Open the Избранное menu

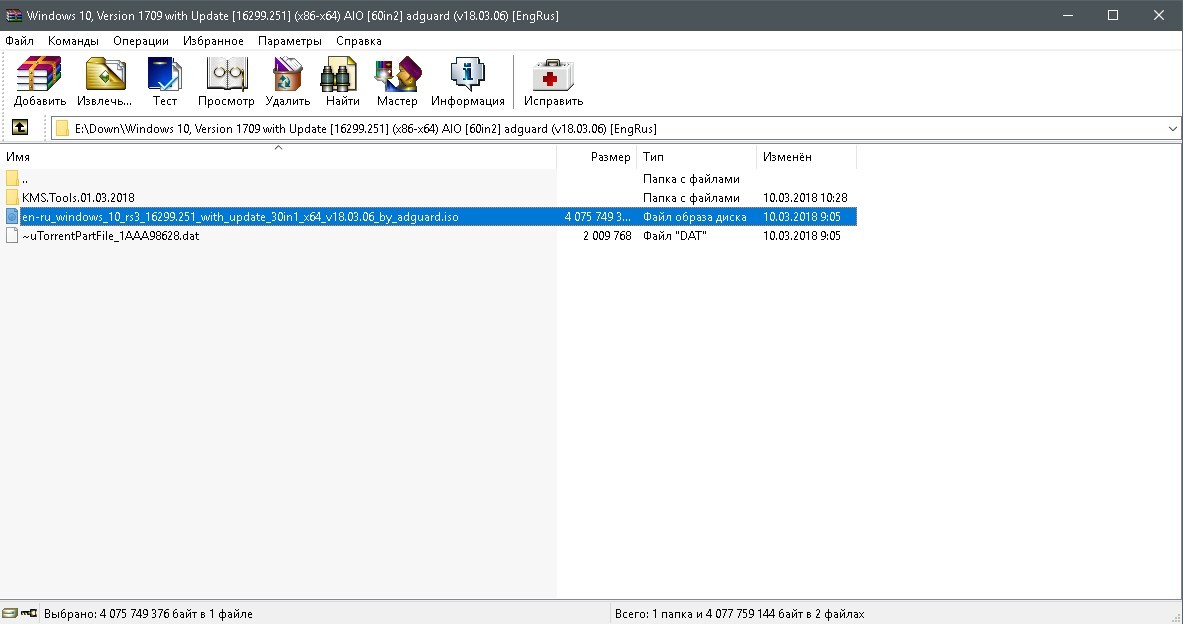click(x=213, y=41)
